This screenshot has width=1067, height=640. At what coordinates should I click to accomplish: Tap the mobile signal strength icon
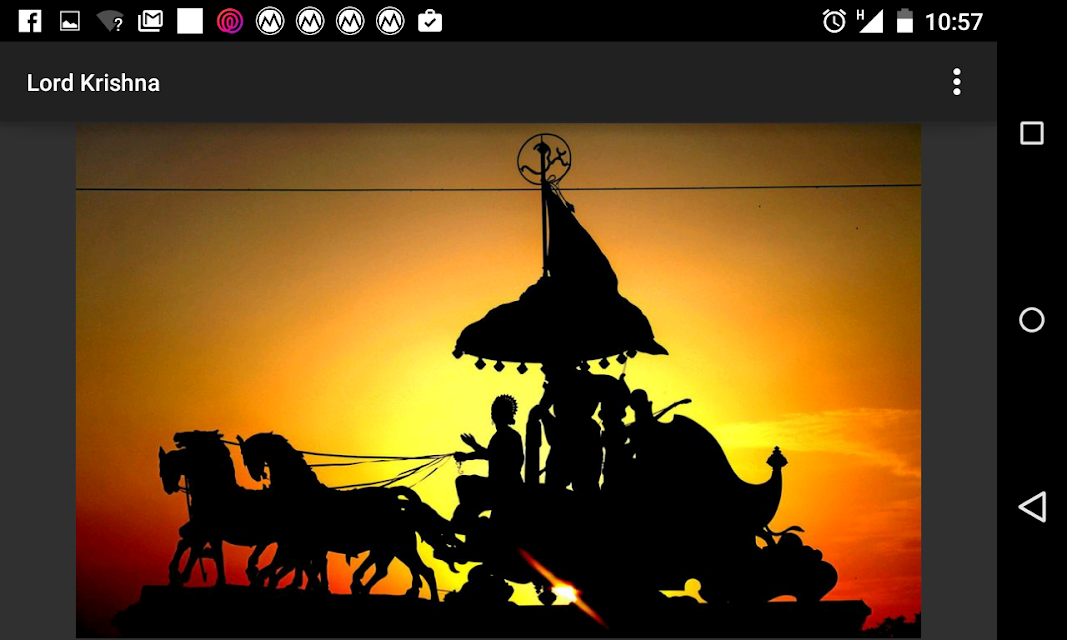pyautogui.click(x=870, y=21)
